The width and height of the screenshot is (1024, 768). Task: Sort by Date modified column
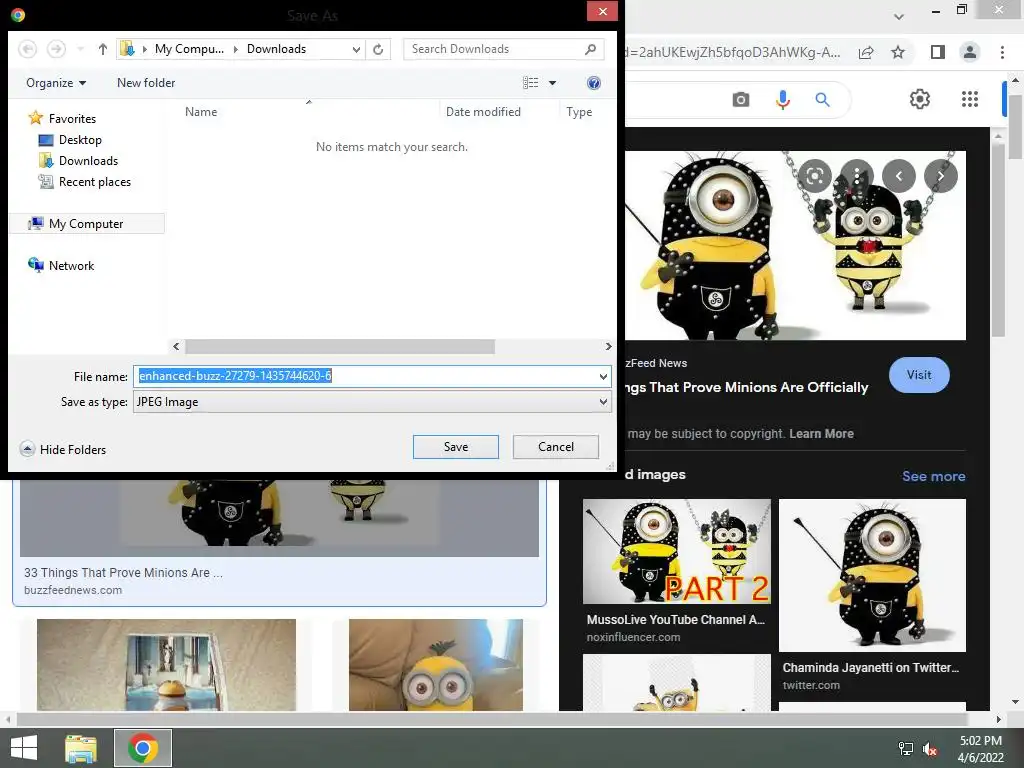pyautogui.click(x=483, y=112)
